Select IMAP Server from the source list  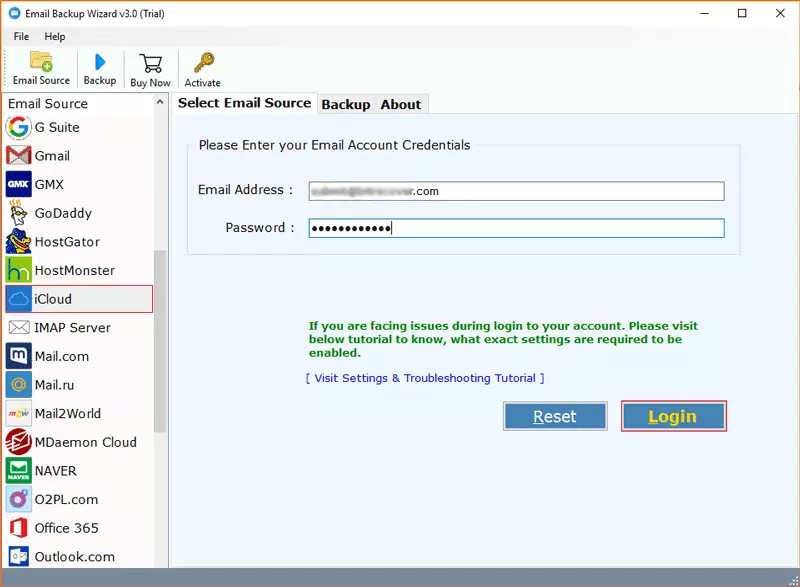[72, 328]
